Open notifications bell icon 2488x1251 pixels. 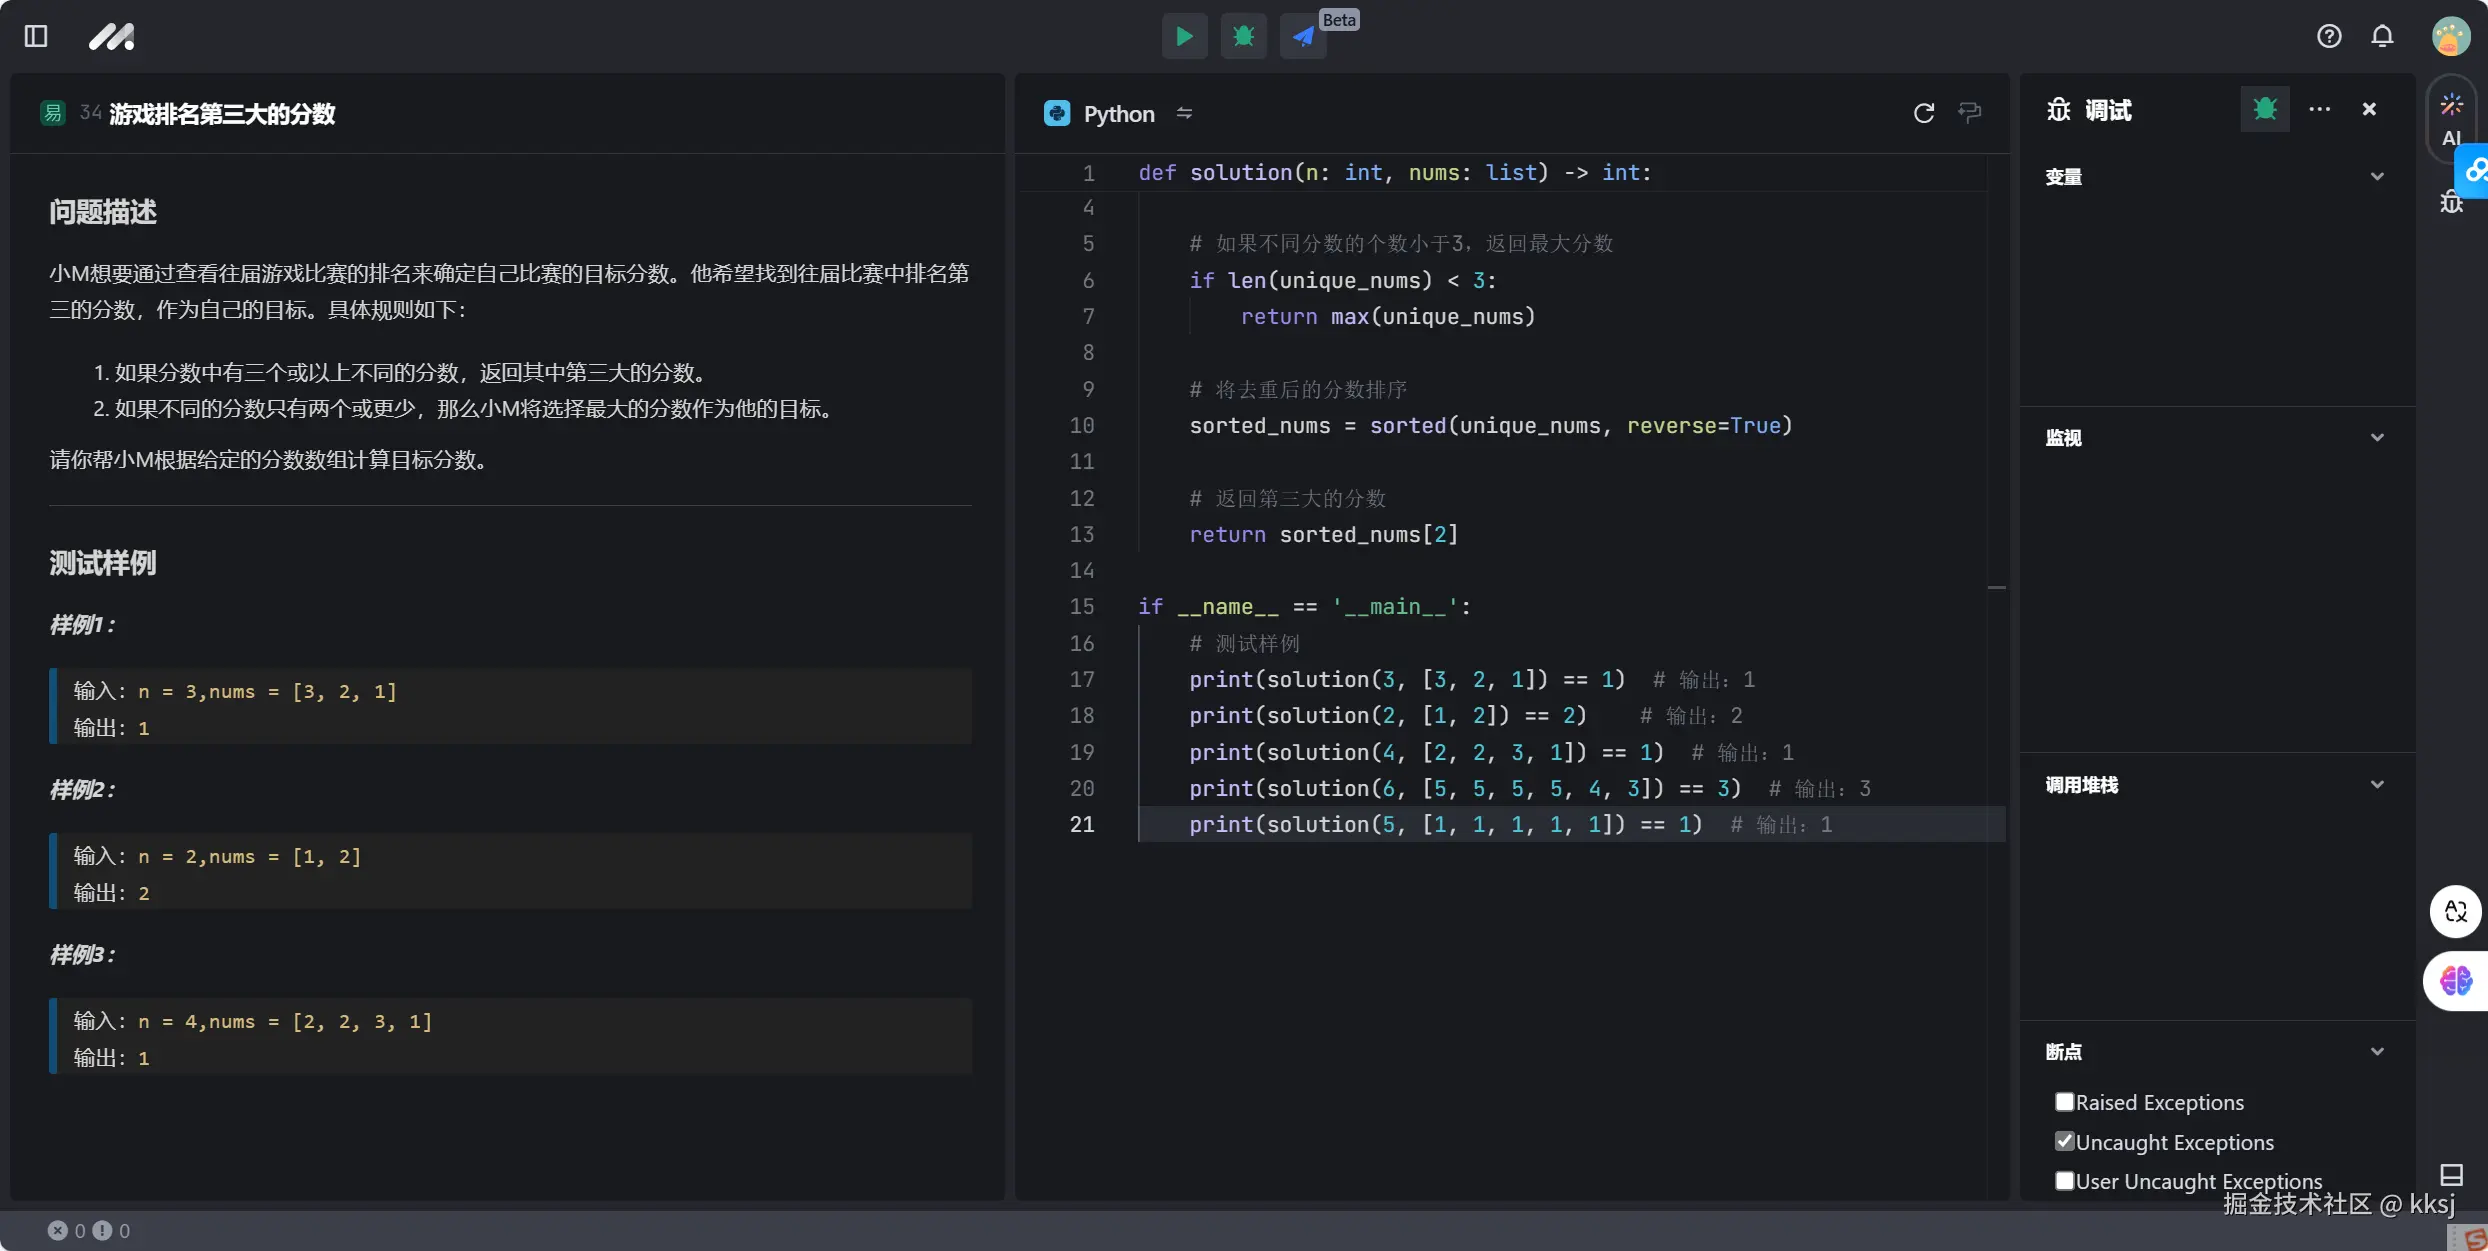pyautogui.click(x=2383, y=37)
